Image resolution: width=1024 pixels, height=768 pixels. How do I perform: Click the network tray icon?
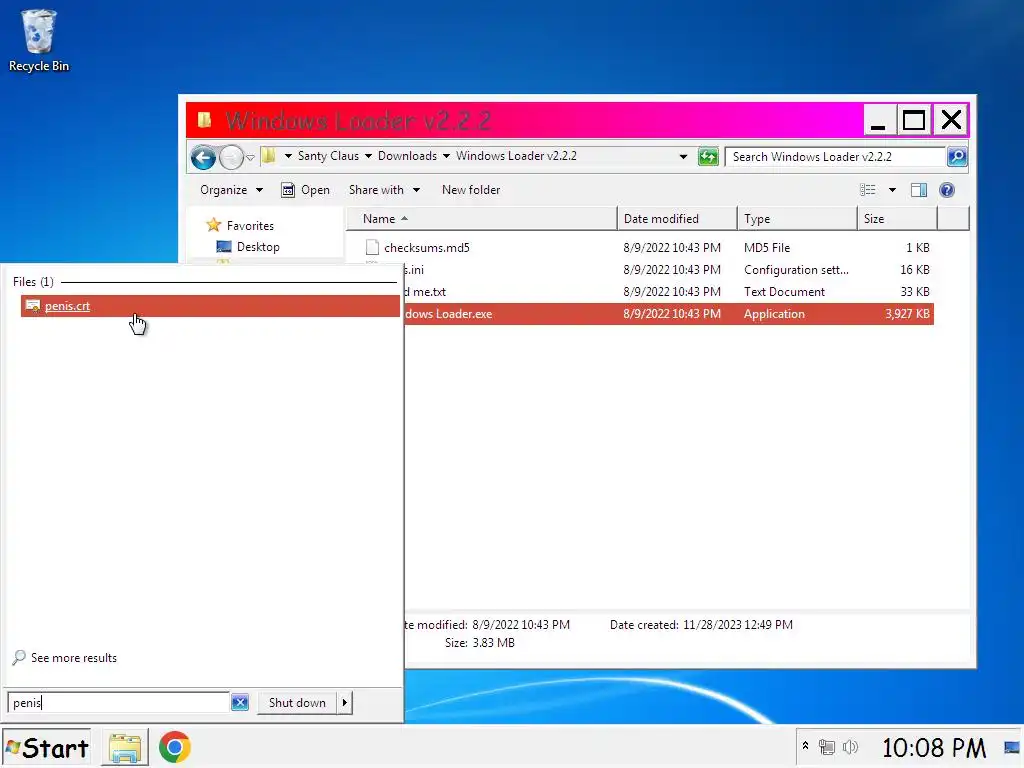coord(827,747)
